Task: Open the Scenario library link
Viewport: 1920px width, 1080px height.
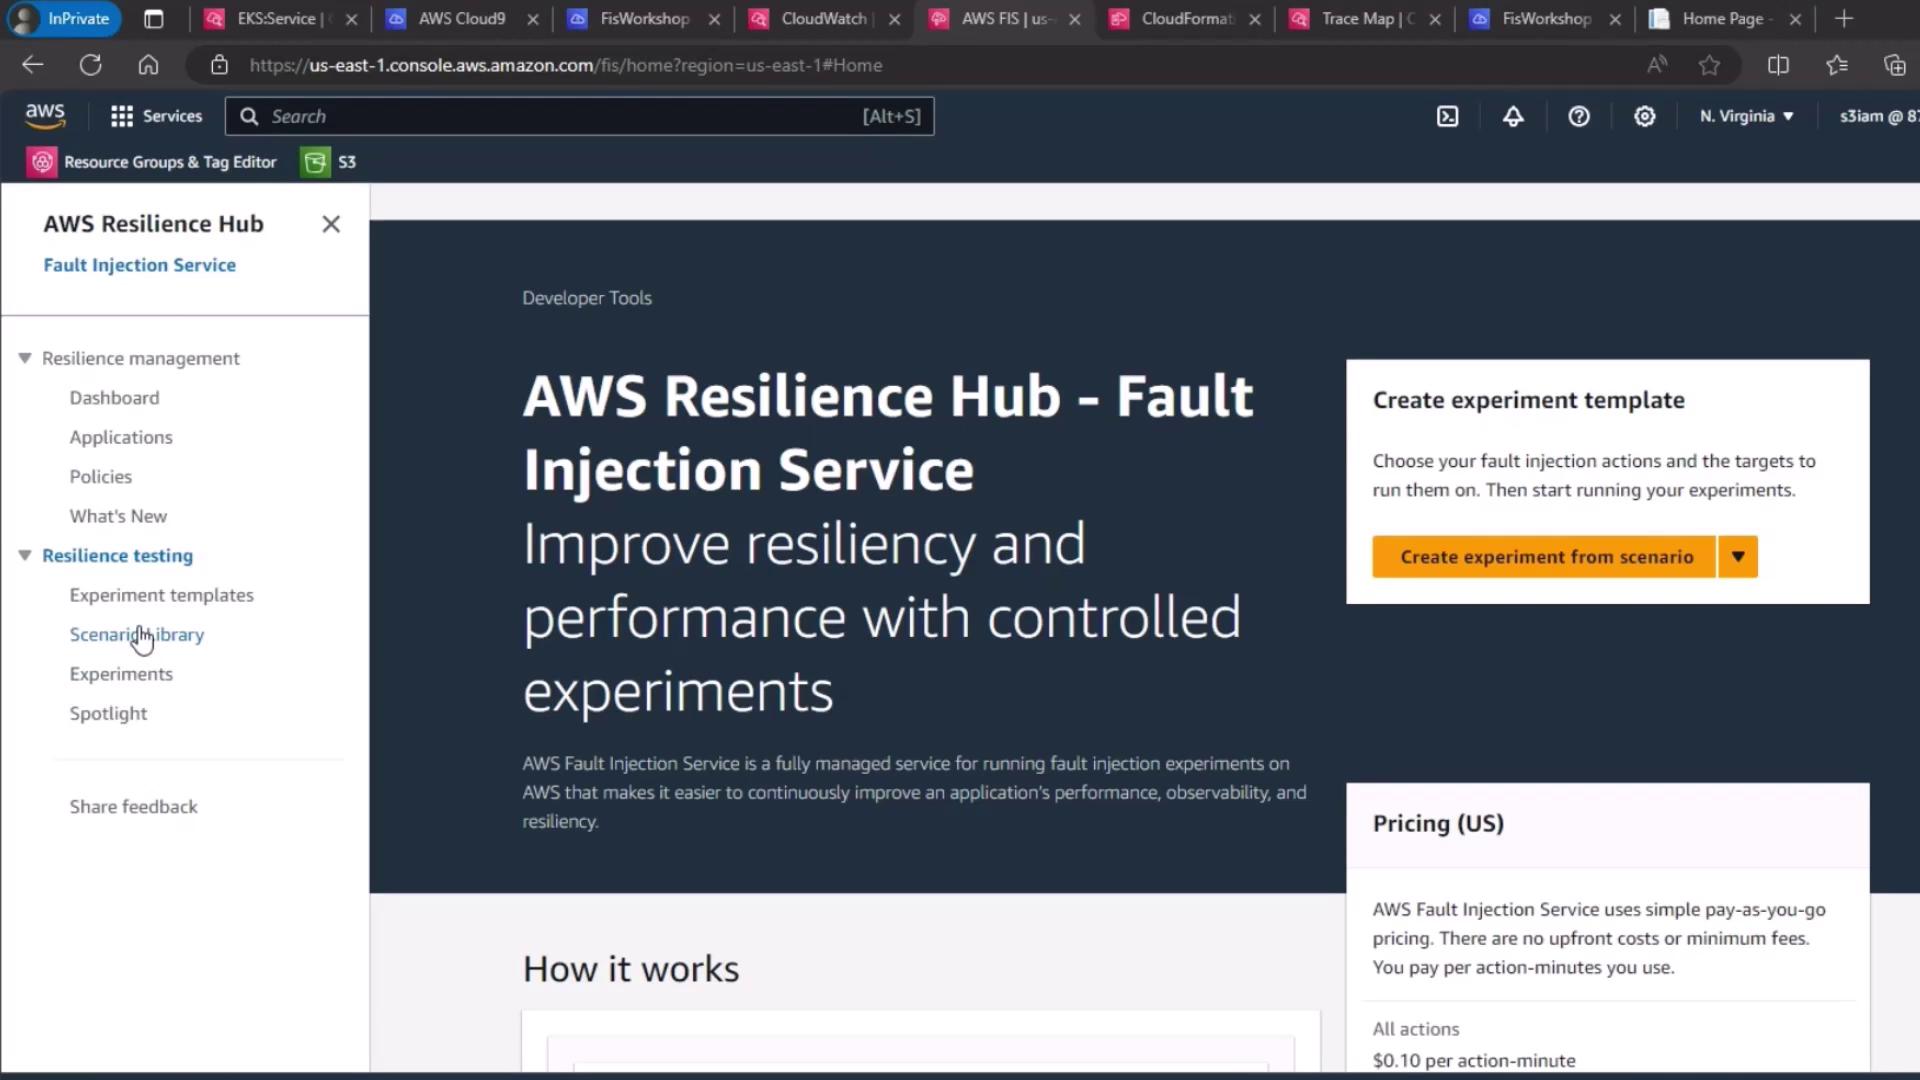Action: 137,634
